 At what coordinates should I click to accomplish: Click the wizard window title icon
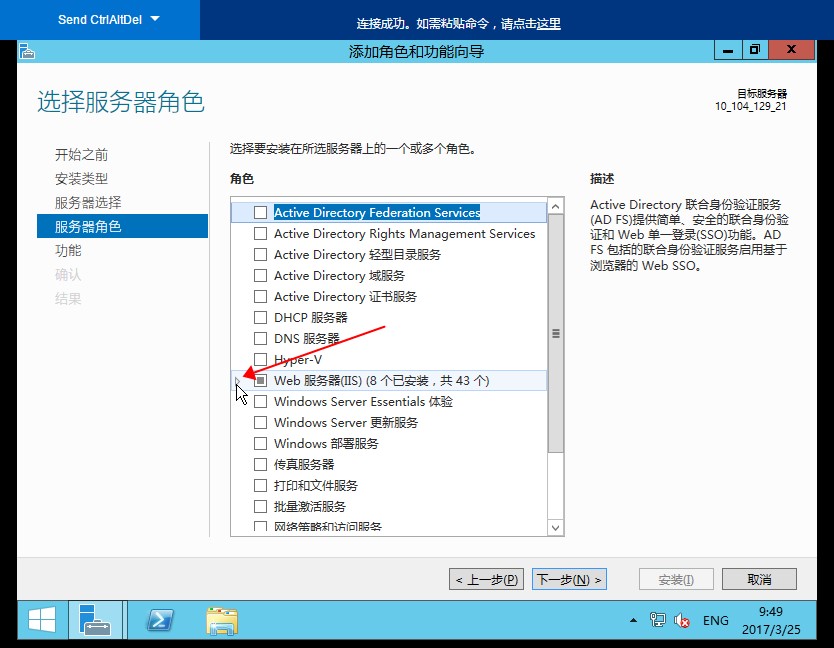(27, 52)
